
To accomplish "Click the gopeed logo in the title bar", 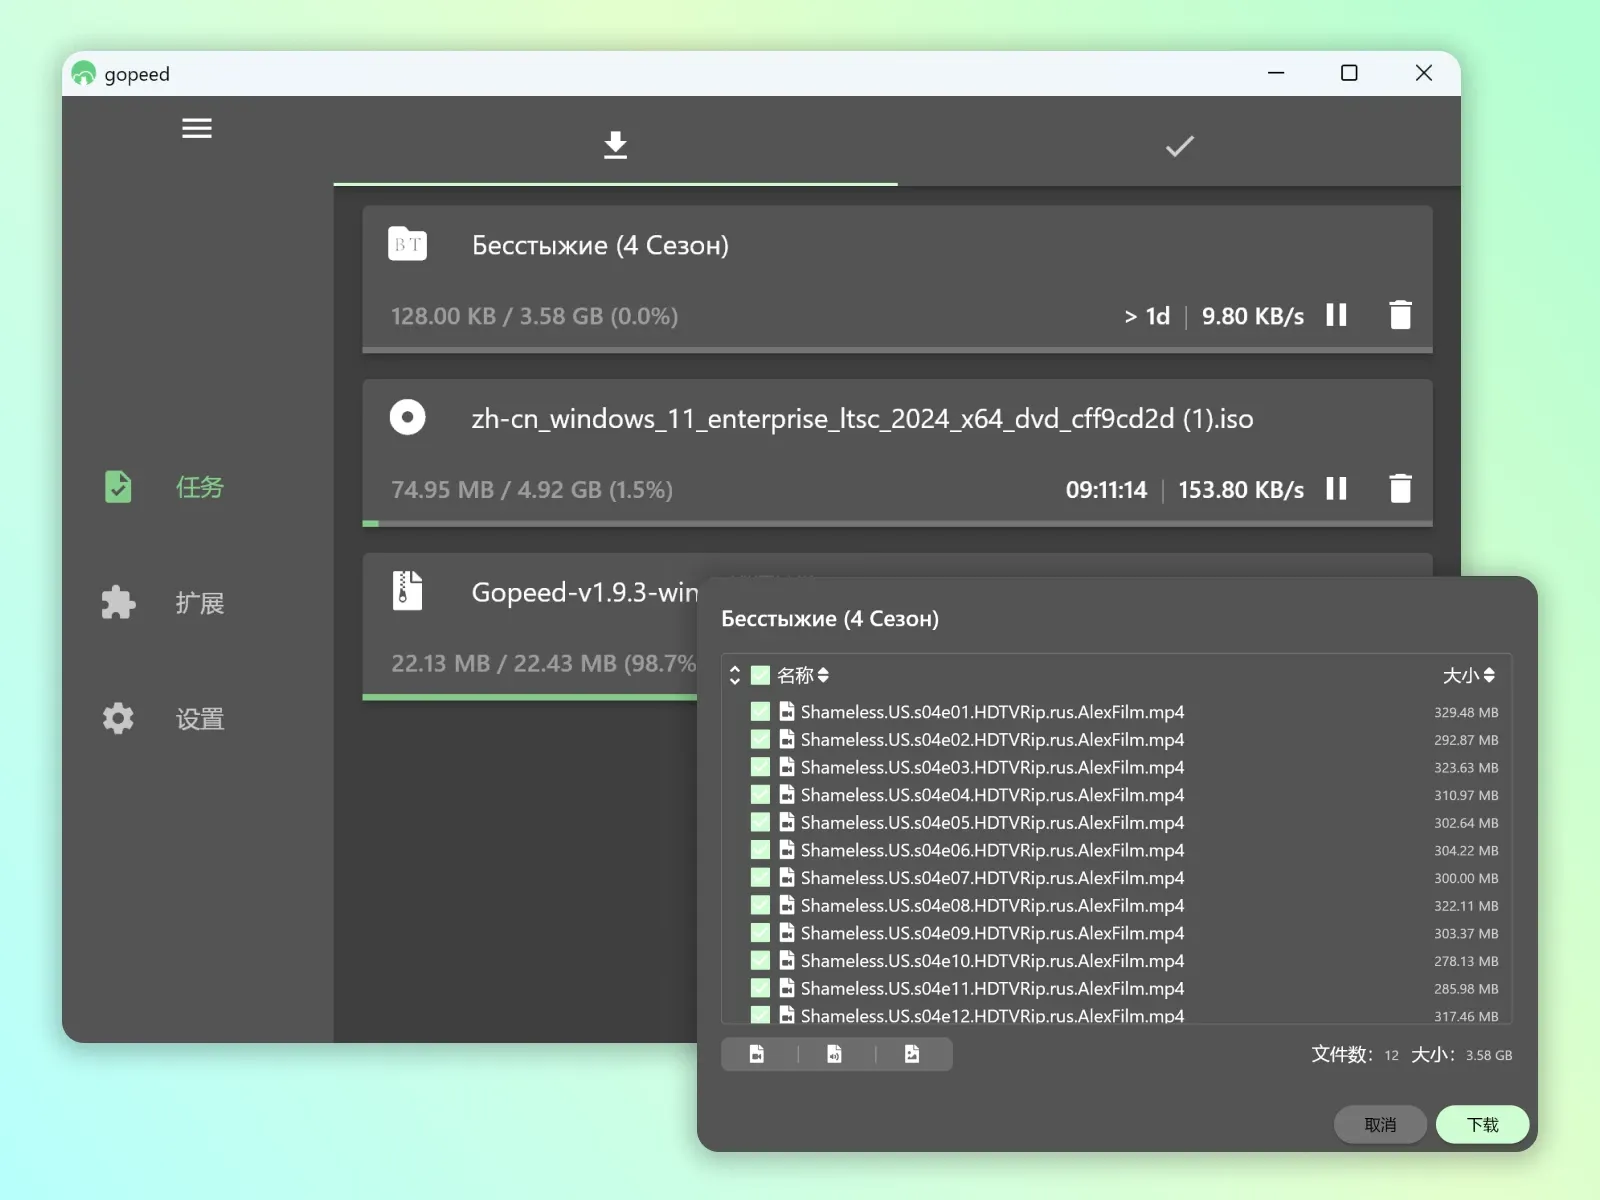I will (84, 73).
